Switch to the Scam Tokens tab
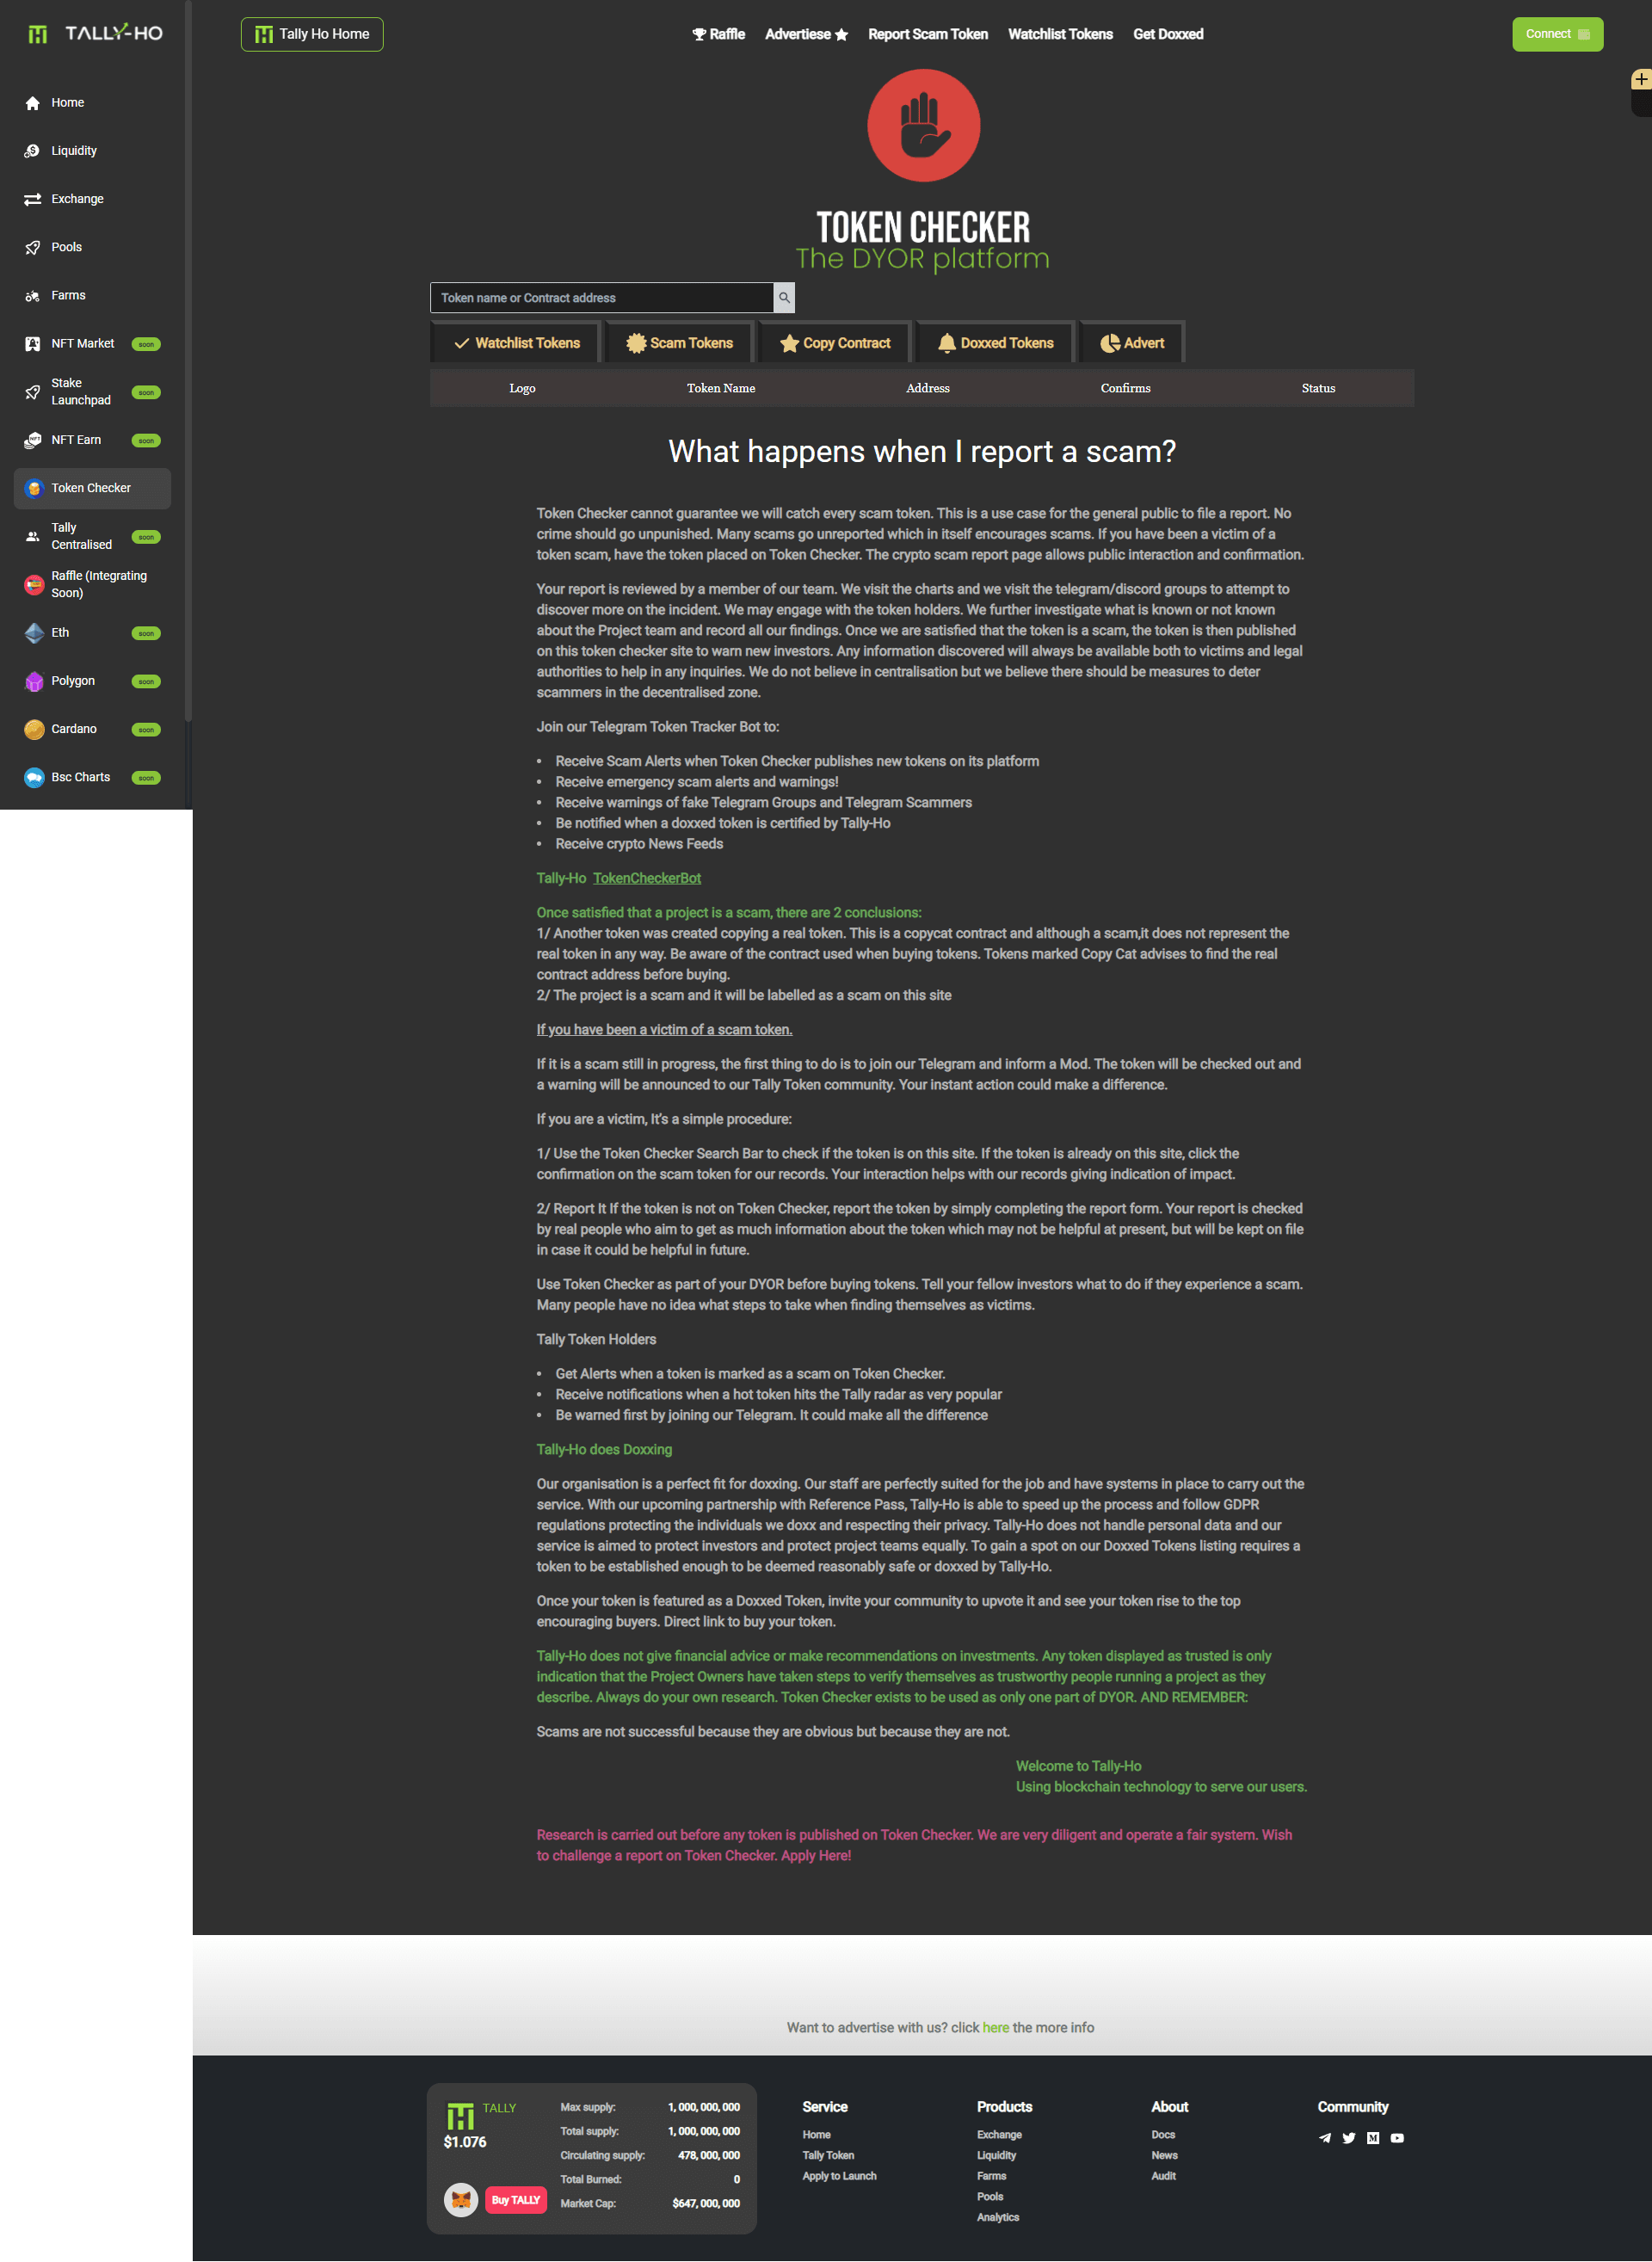 point(680,343)
